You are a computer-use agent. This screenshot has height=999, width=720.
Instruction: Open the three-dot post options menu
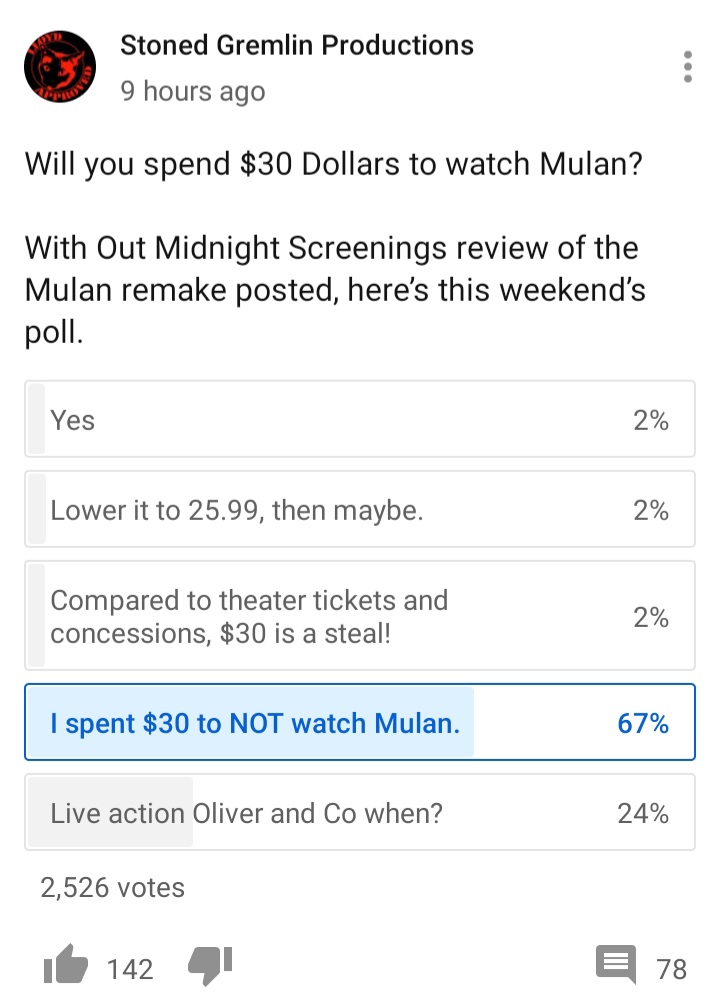coord(687,66)
